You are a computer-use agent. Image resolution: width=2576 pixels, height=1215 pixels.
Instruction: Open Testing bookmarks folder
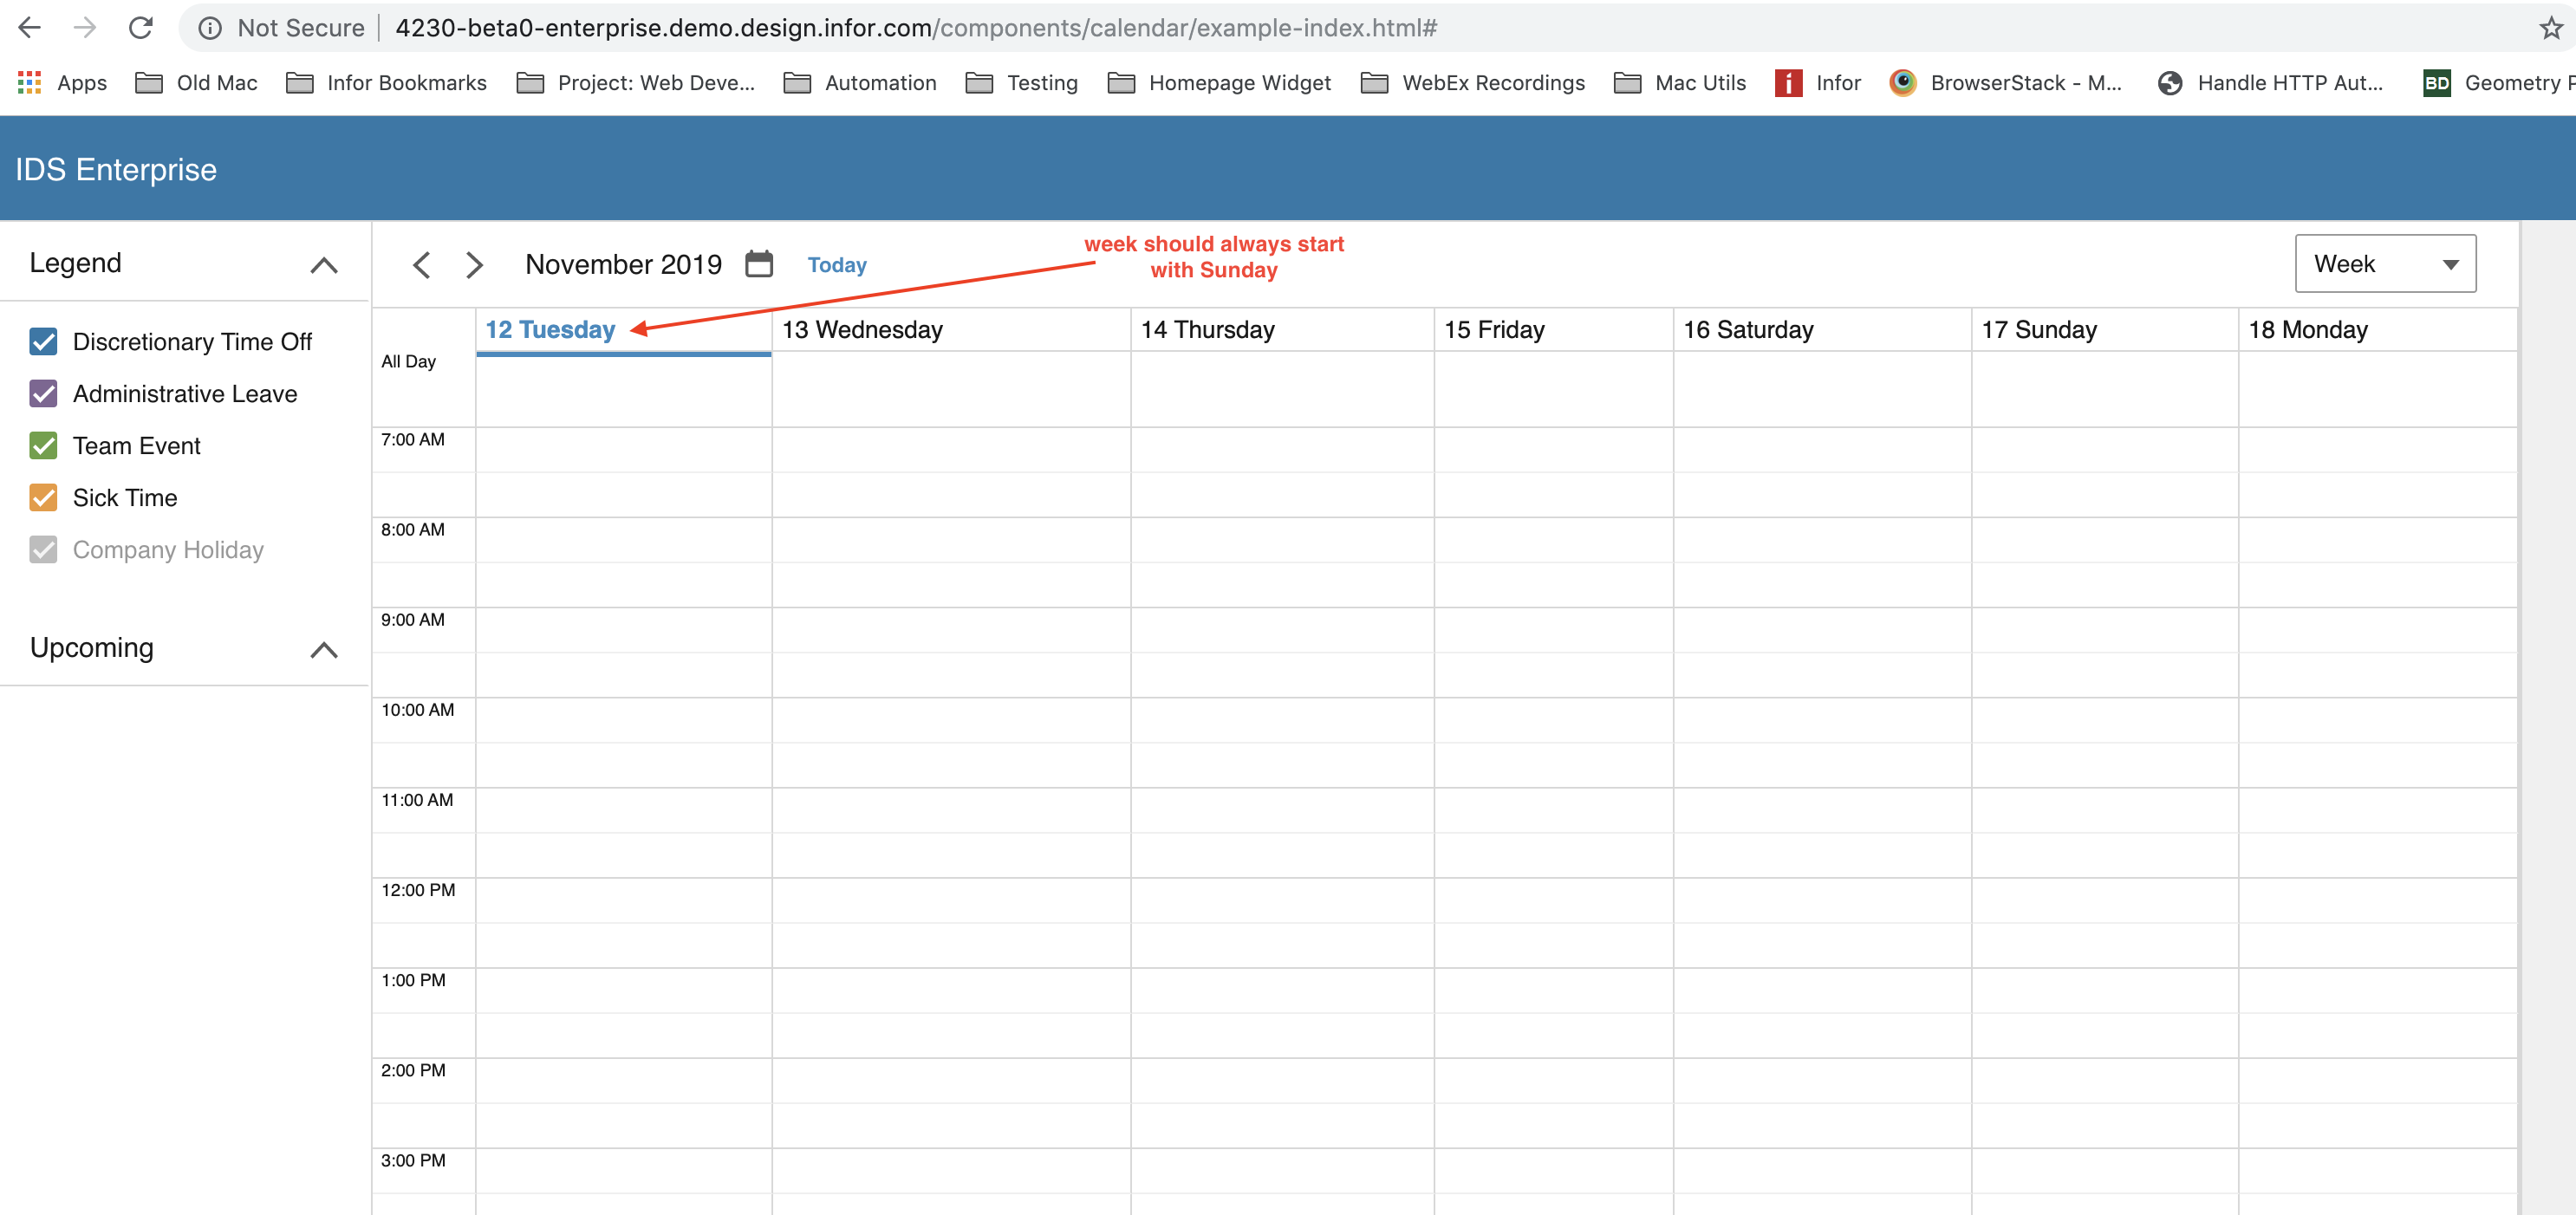(1021, 83)
